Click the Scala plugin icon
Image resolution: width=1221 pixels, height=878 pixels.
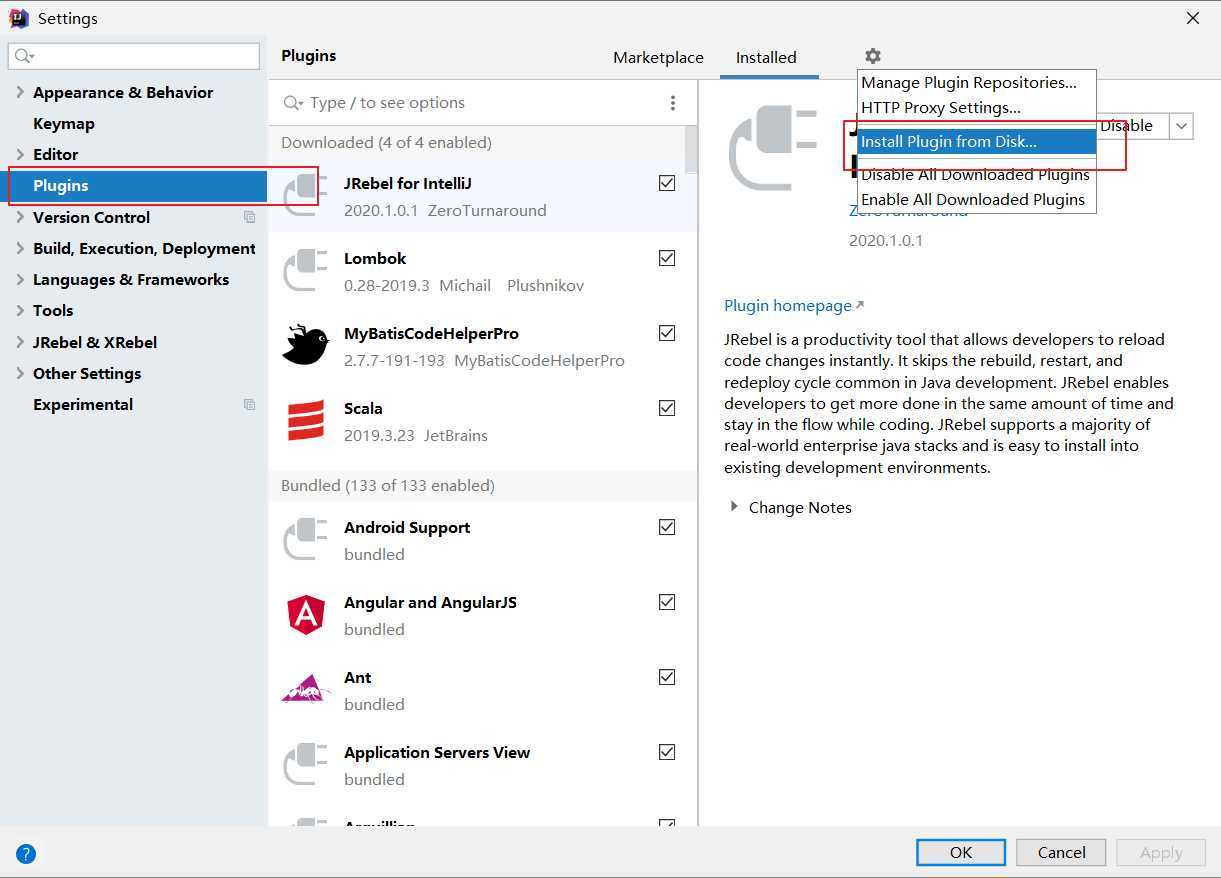[306, 420]
